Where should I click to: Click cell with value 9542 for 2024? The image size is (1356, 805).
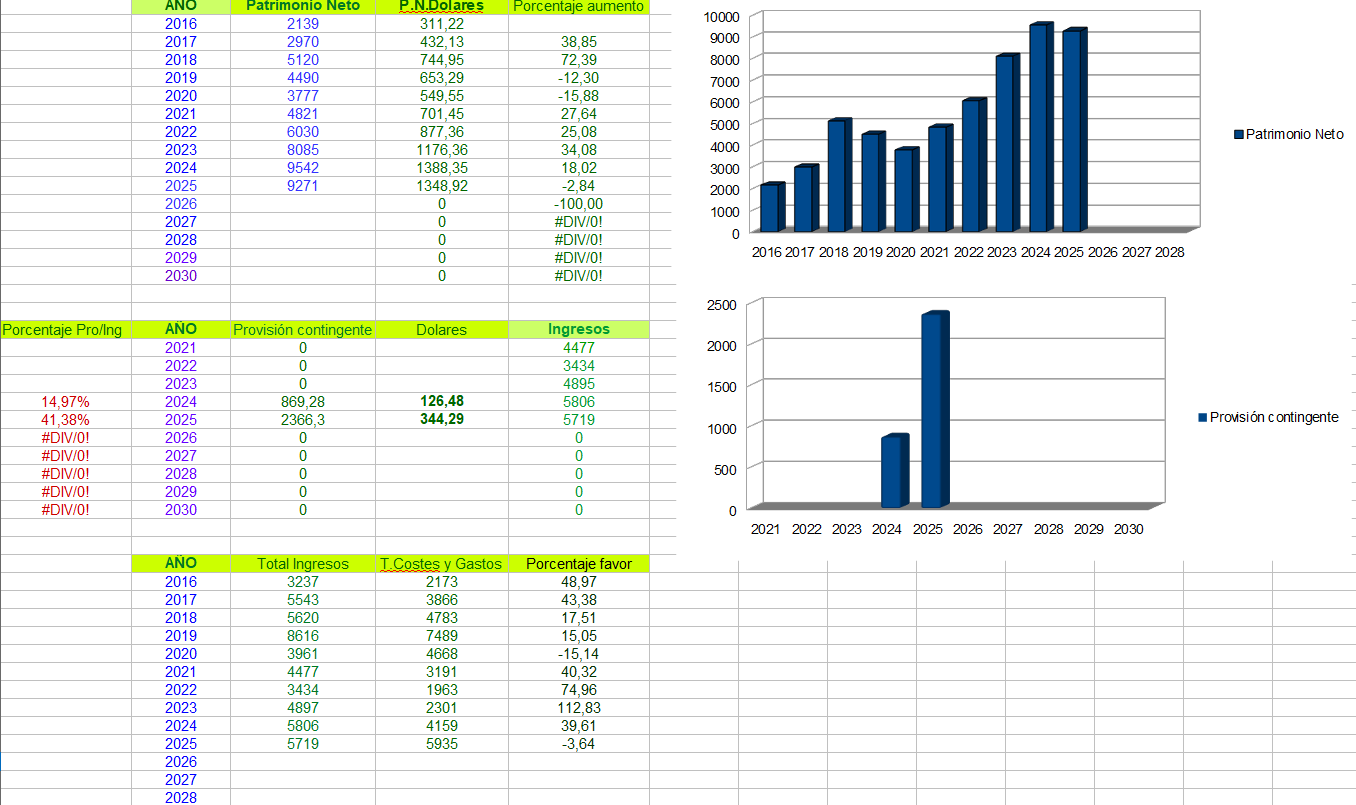point(303,168)
